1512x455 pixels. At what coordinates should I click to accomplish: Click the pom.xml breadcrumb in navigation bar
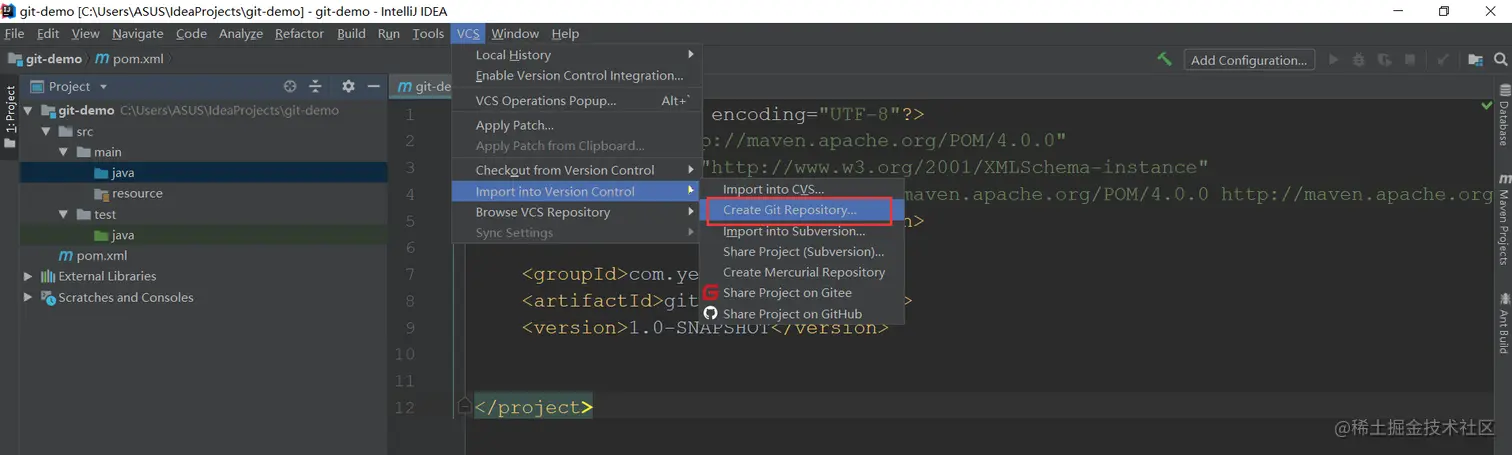129,60
